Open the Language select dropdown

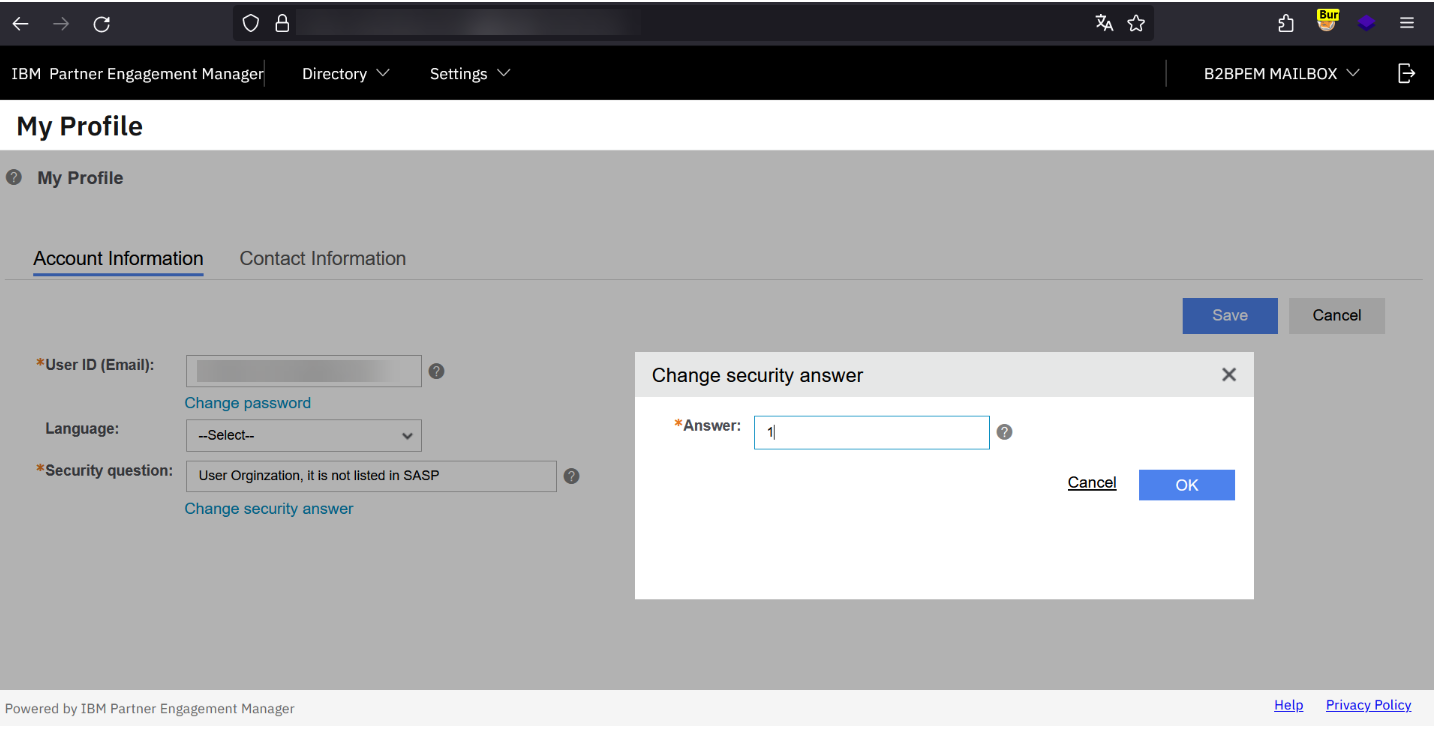tap(304, 436)
